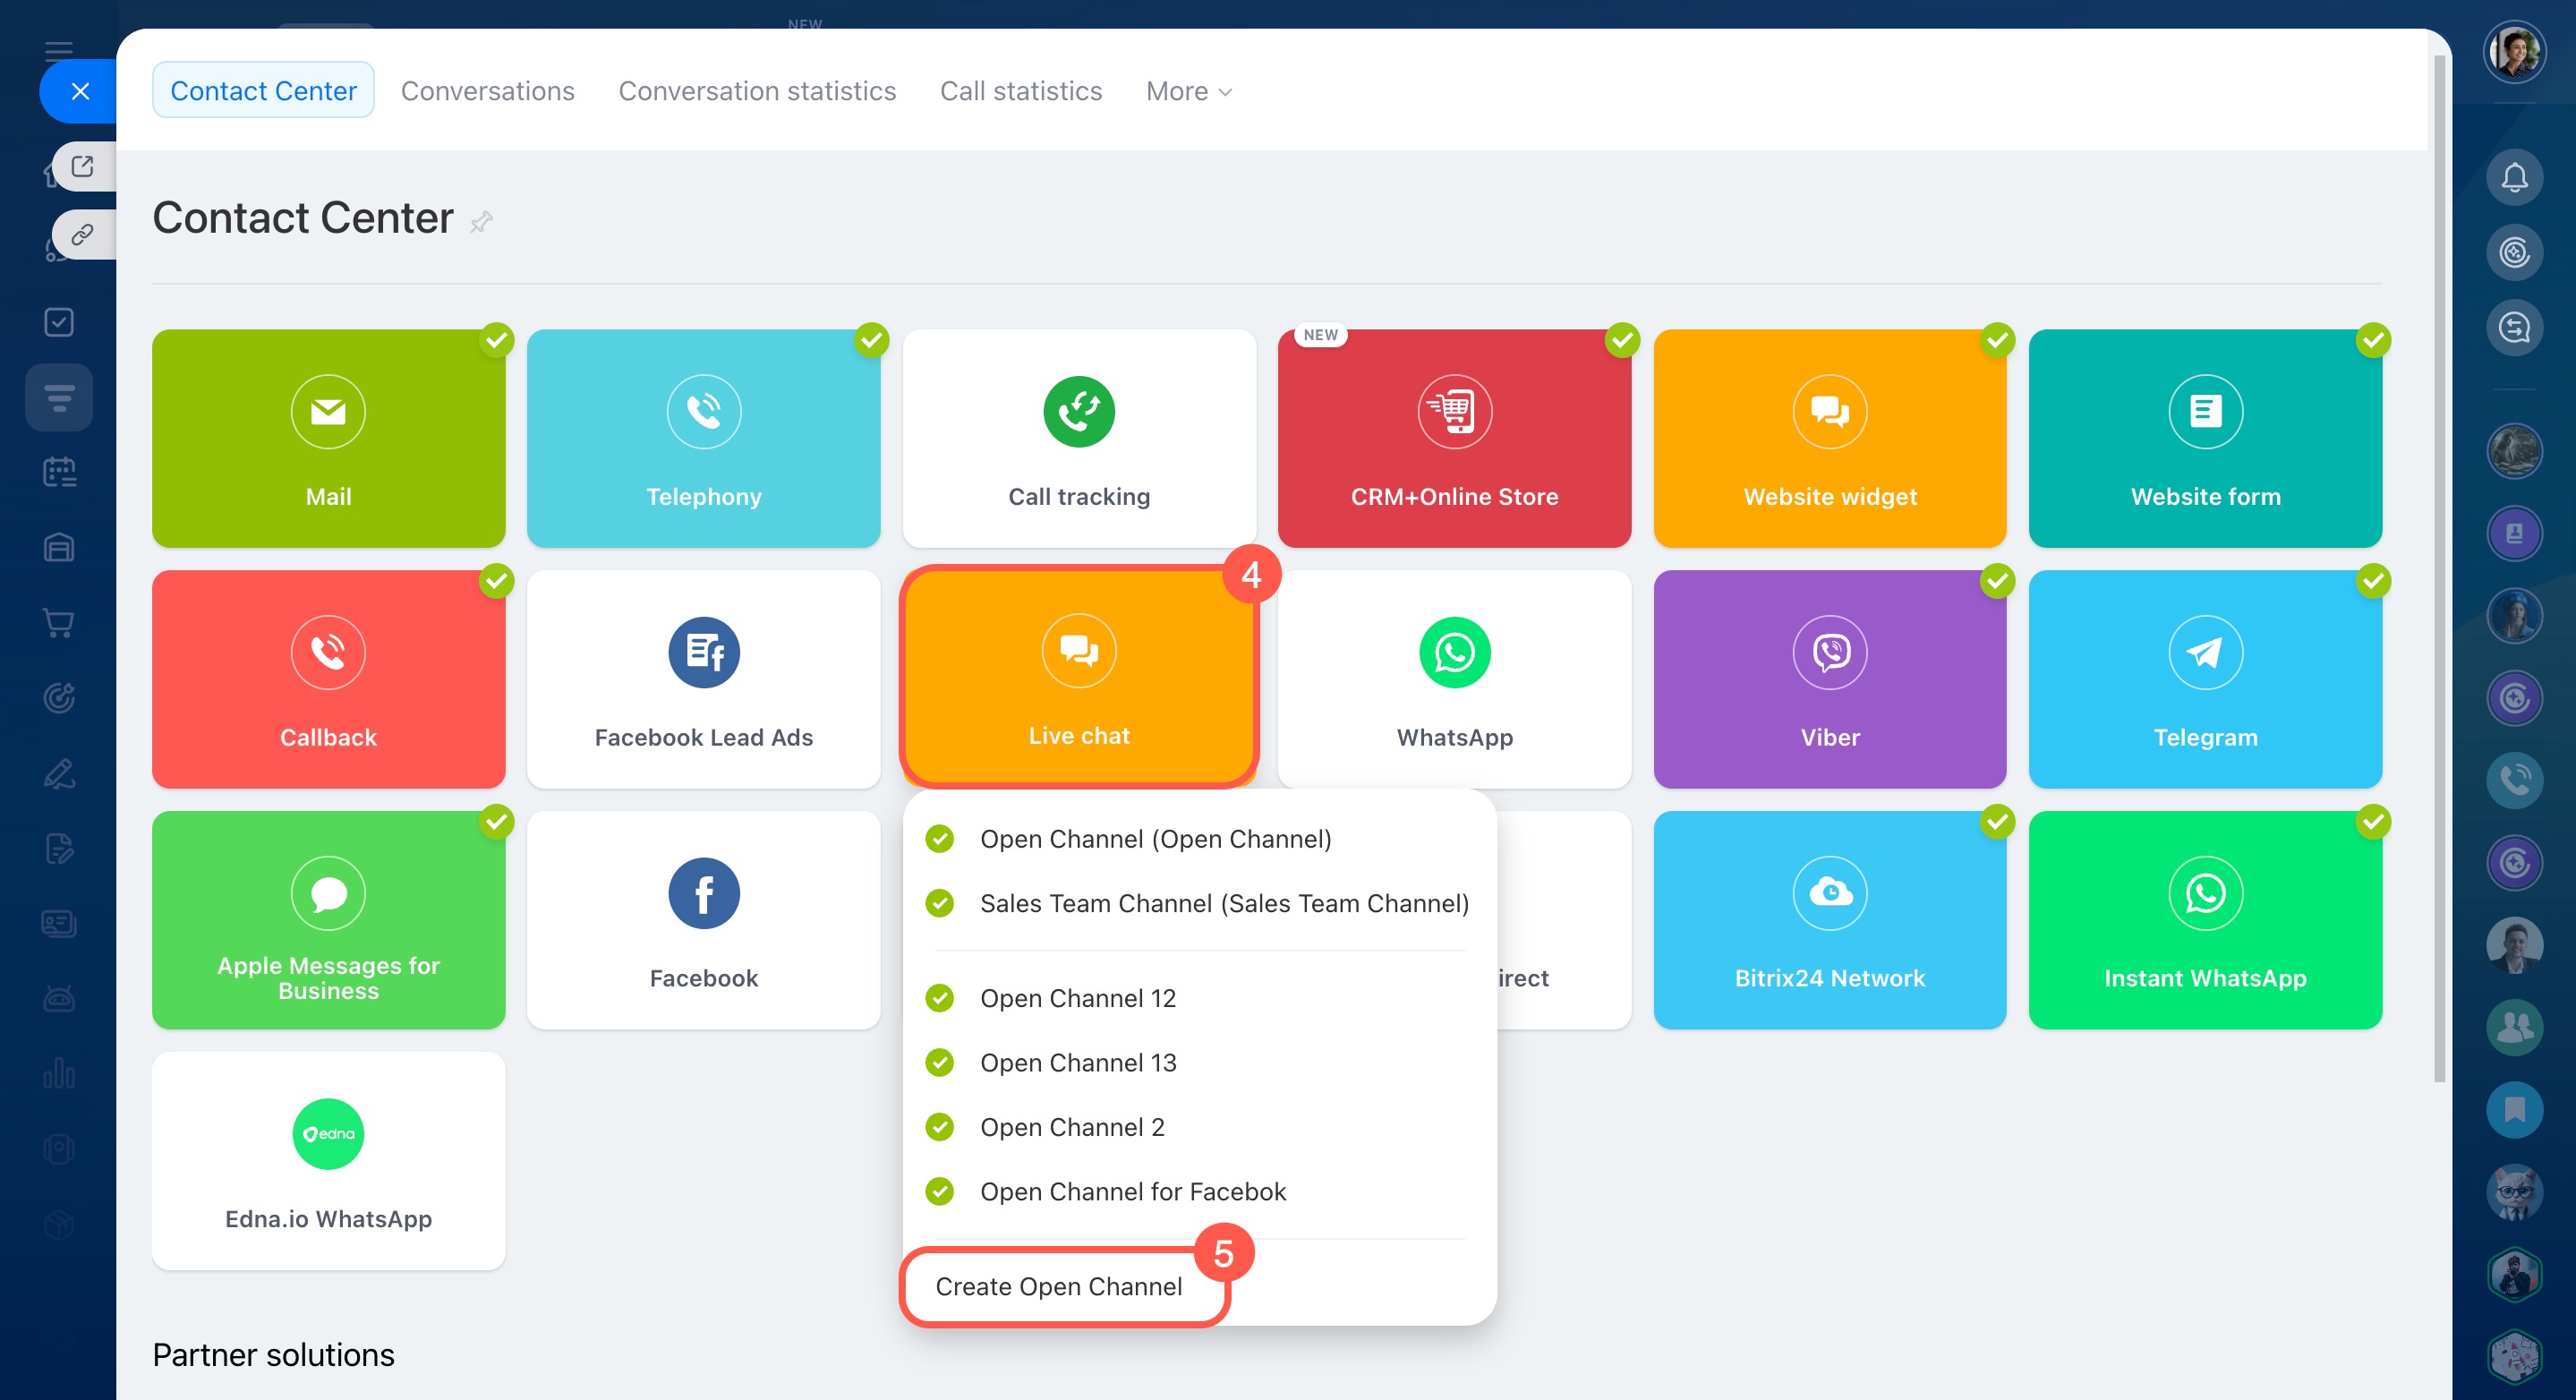Pin the Contact Center page

[481, 221]
